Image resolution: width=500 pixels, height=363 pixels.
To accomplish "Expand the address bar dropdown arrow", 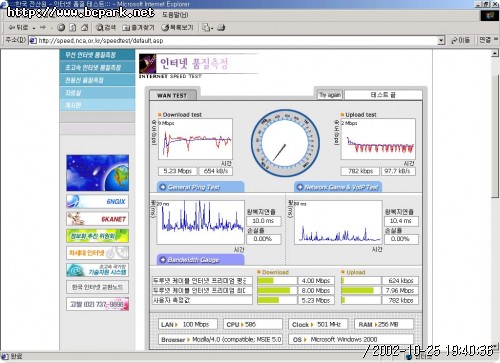I will [441, 41].
